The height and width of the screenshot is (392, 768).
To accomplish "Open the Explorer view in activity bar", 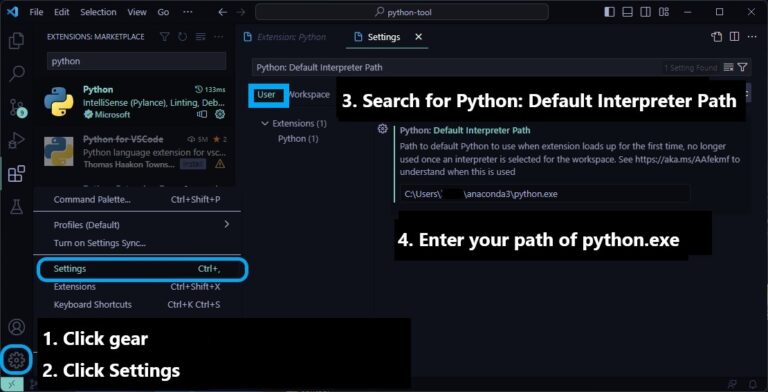I will [x=16, y=41].
